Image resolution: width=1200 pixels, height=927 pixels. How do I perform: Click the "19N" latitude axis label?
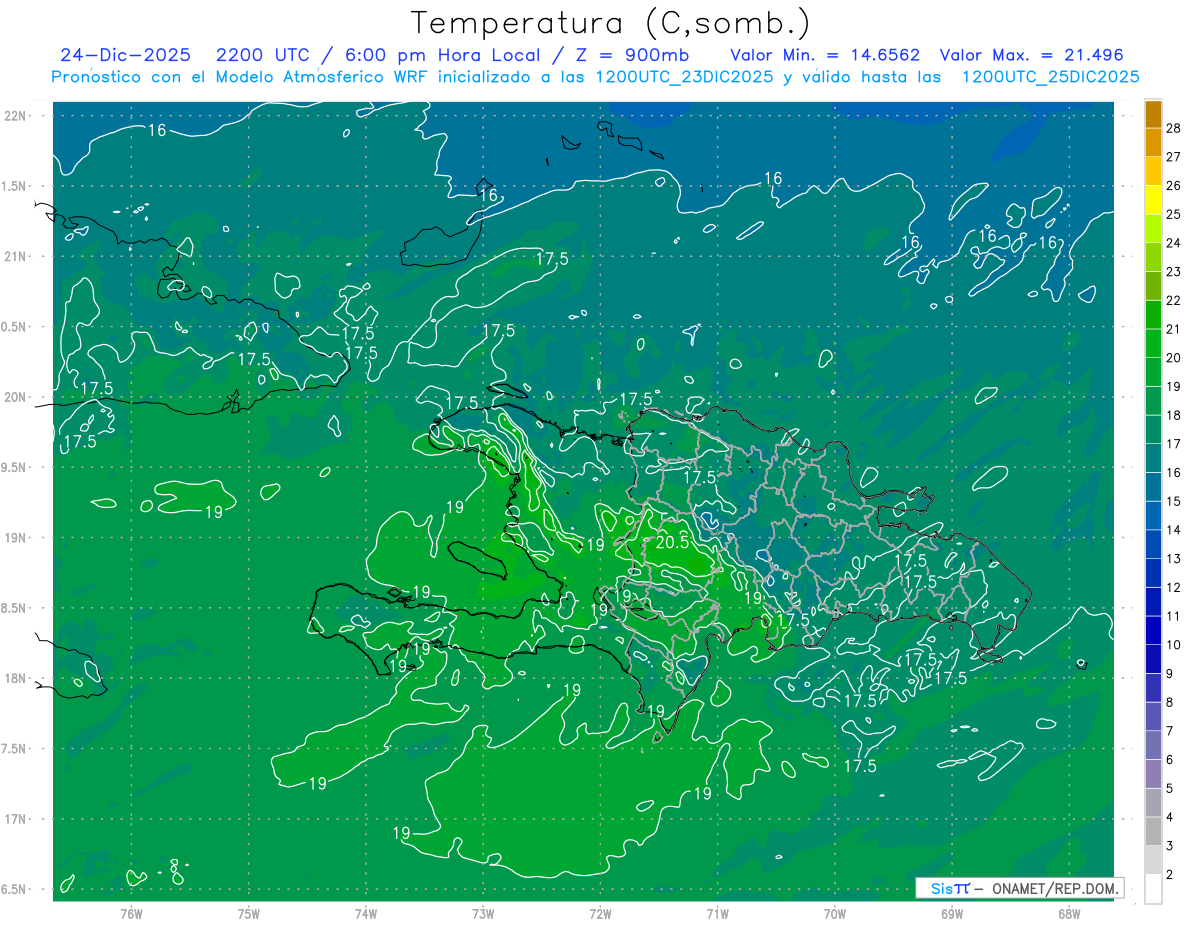point(16,538)
